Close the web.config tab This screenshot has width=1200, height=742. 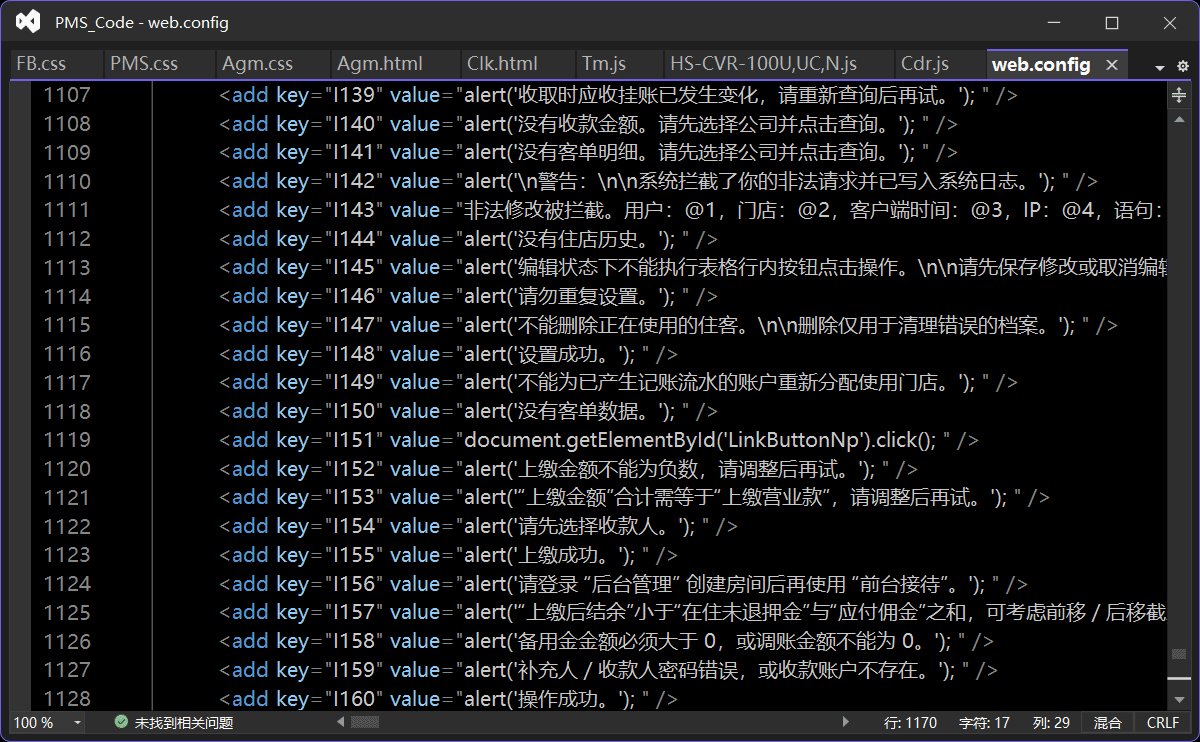tap(1111, 64)
